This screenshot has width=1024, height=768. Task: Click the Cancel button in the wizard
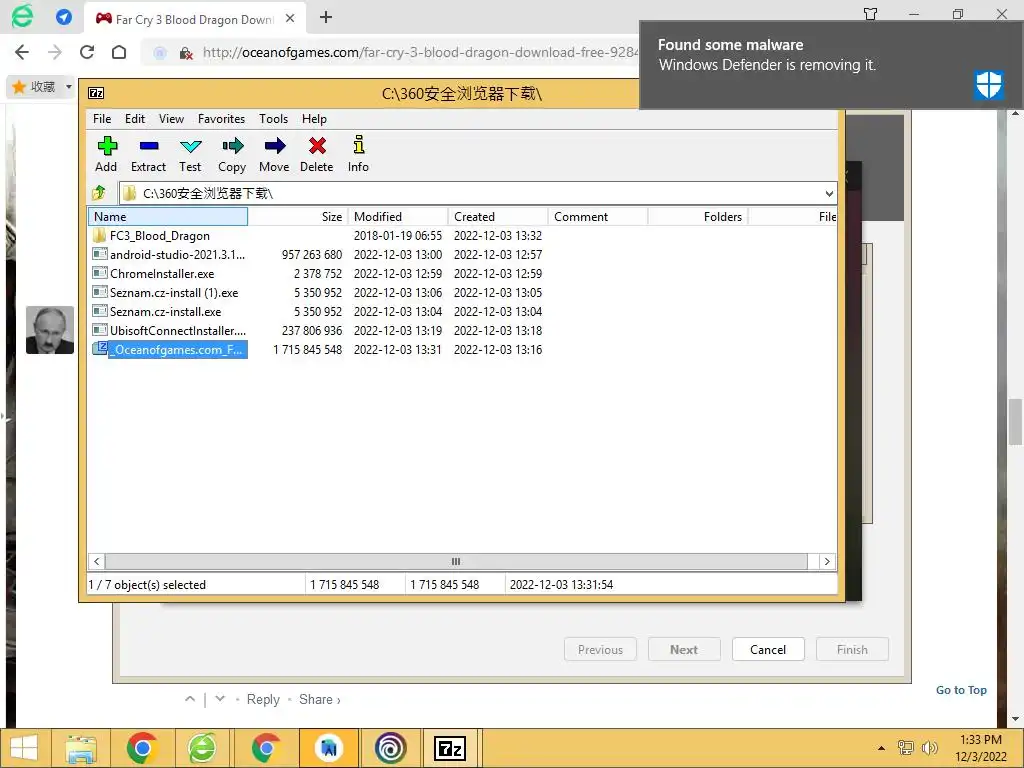click(768, 649)
